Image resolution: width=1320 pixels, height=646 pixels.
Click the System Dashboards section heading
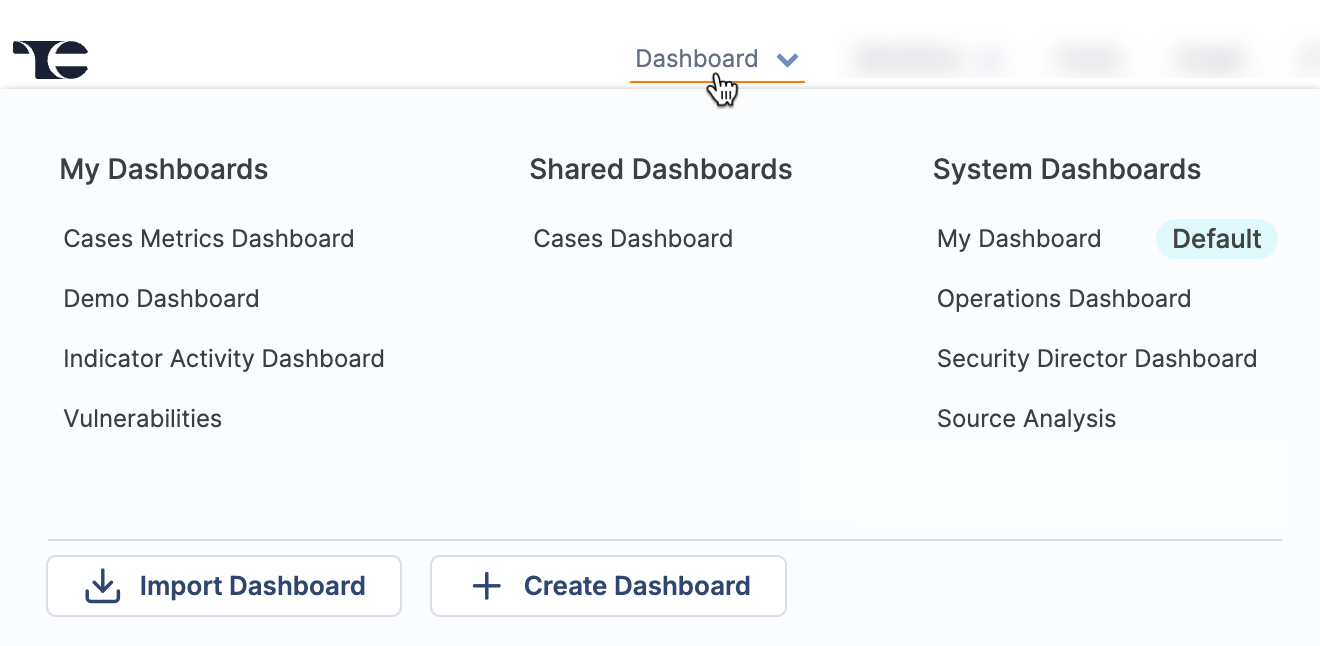(x=1067, y=169)
